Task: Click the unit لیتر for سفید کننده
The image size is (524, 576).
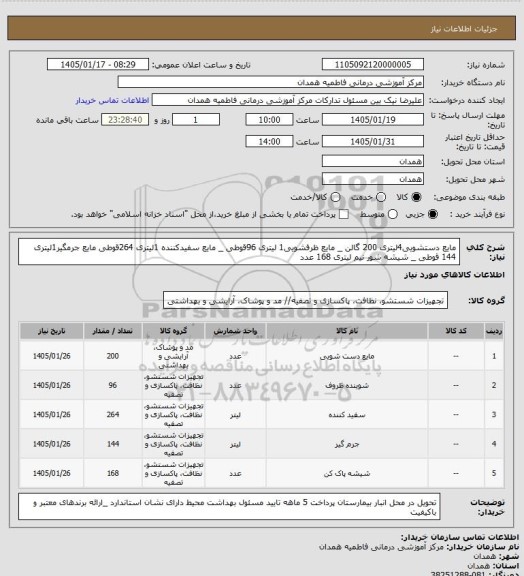Action: (235, 415)
